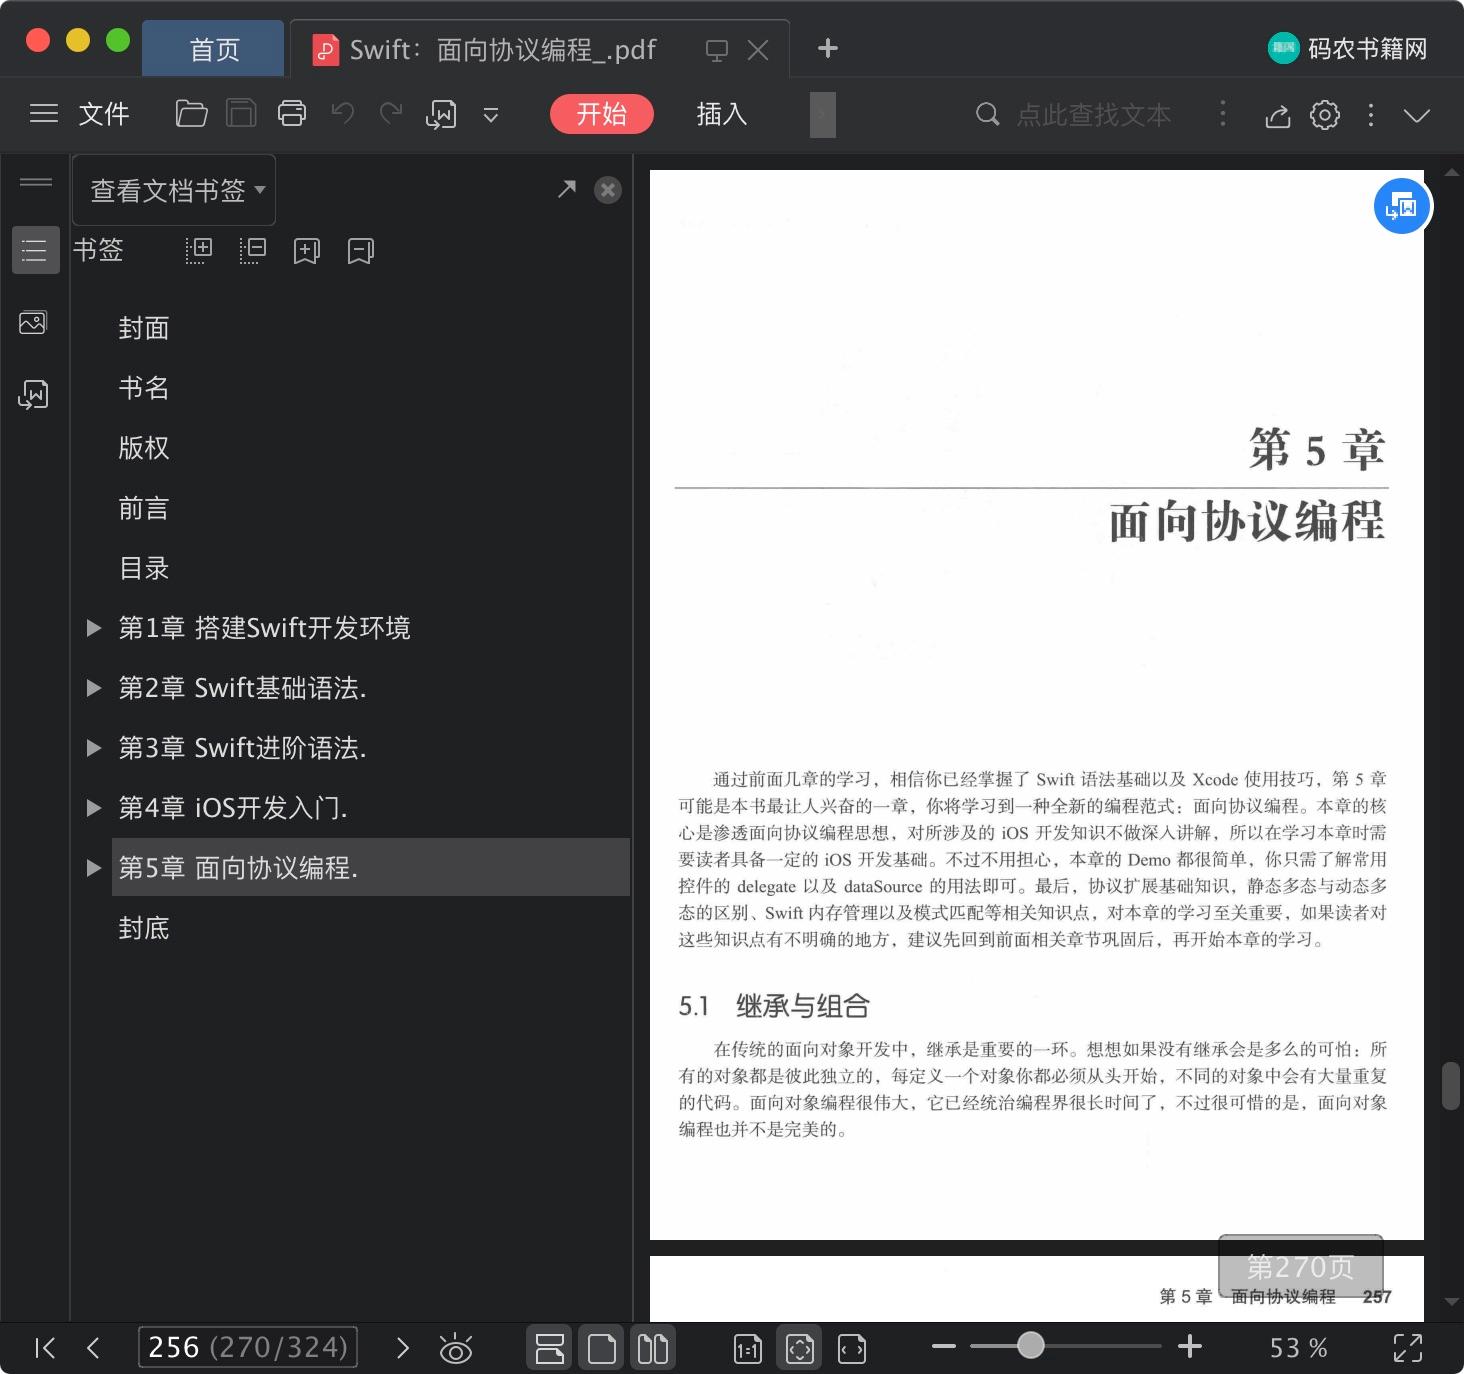Switch to the 首页 tab
This screenshot has width=1464, height=1374.
(214, 49)
